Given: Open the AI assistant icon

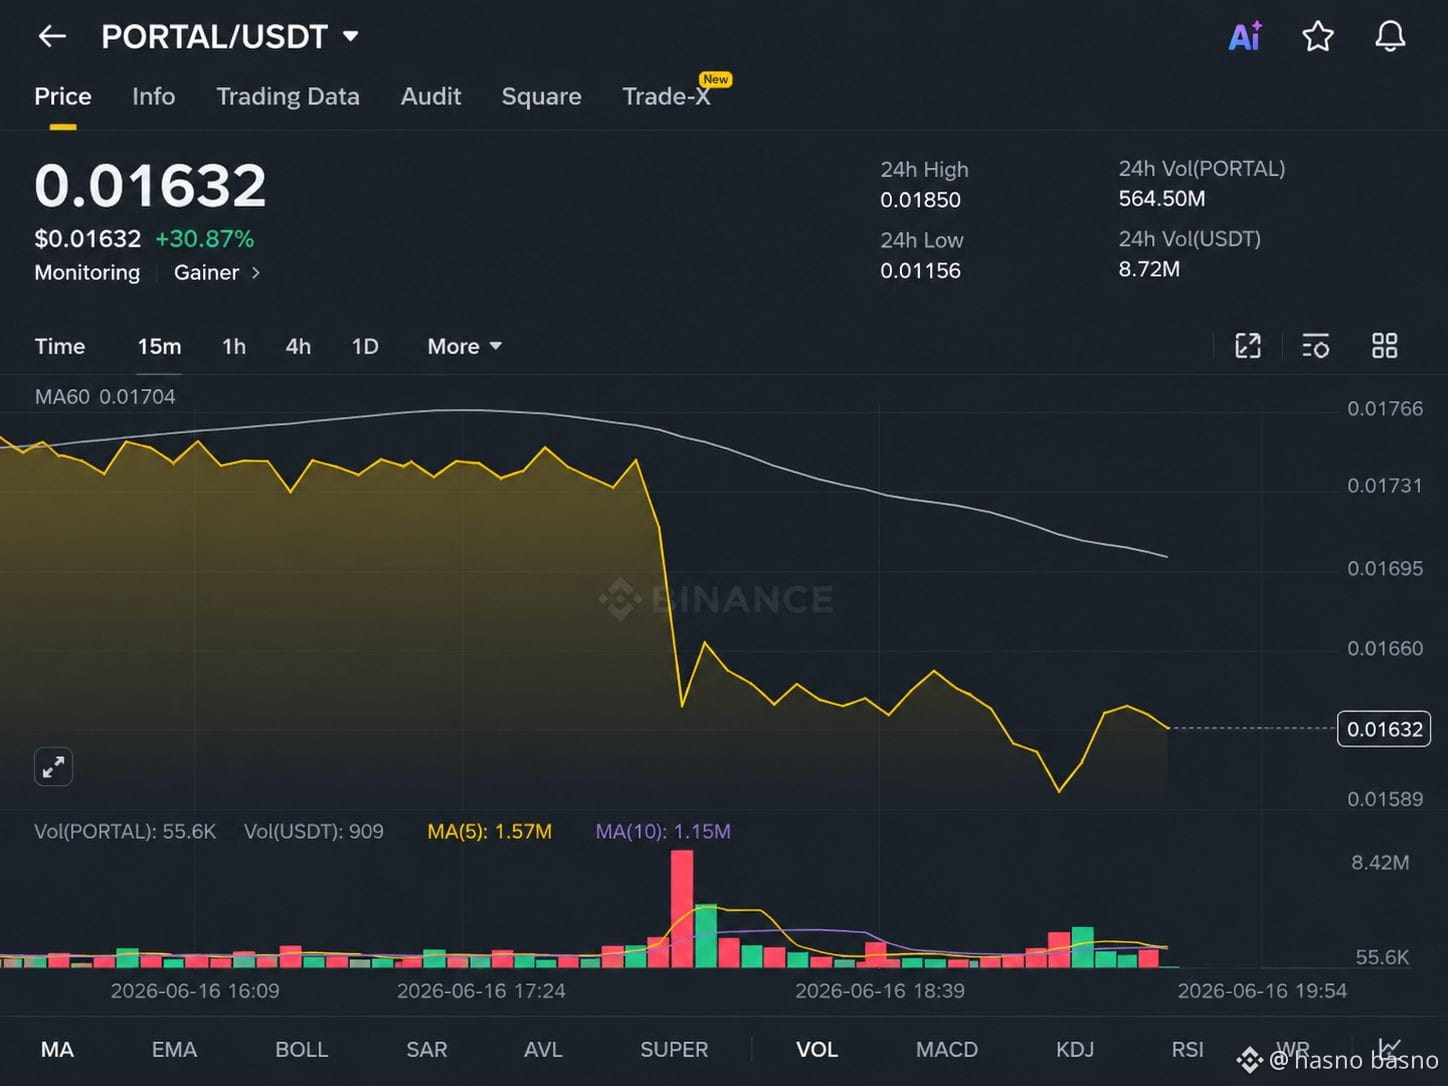Looking at the screenshot, I should click(1245, 37).
